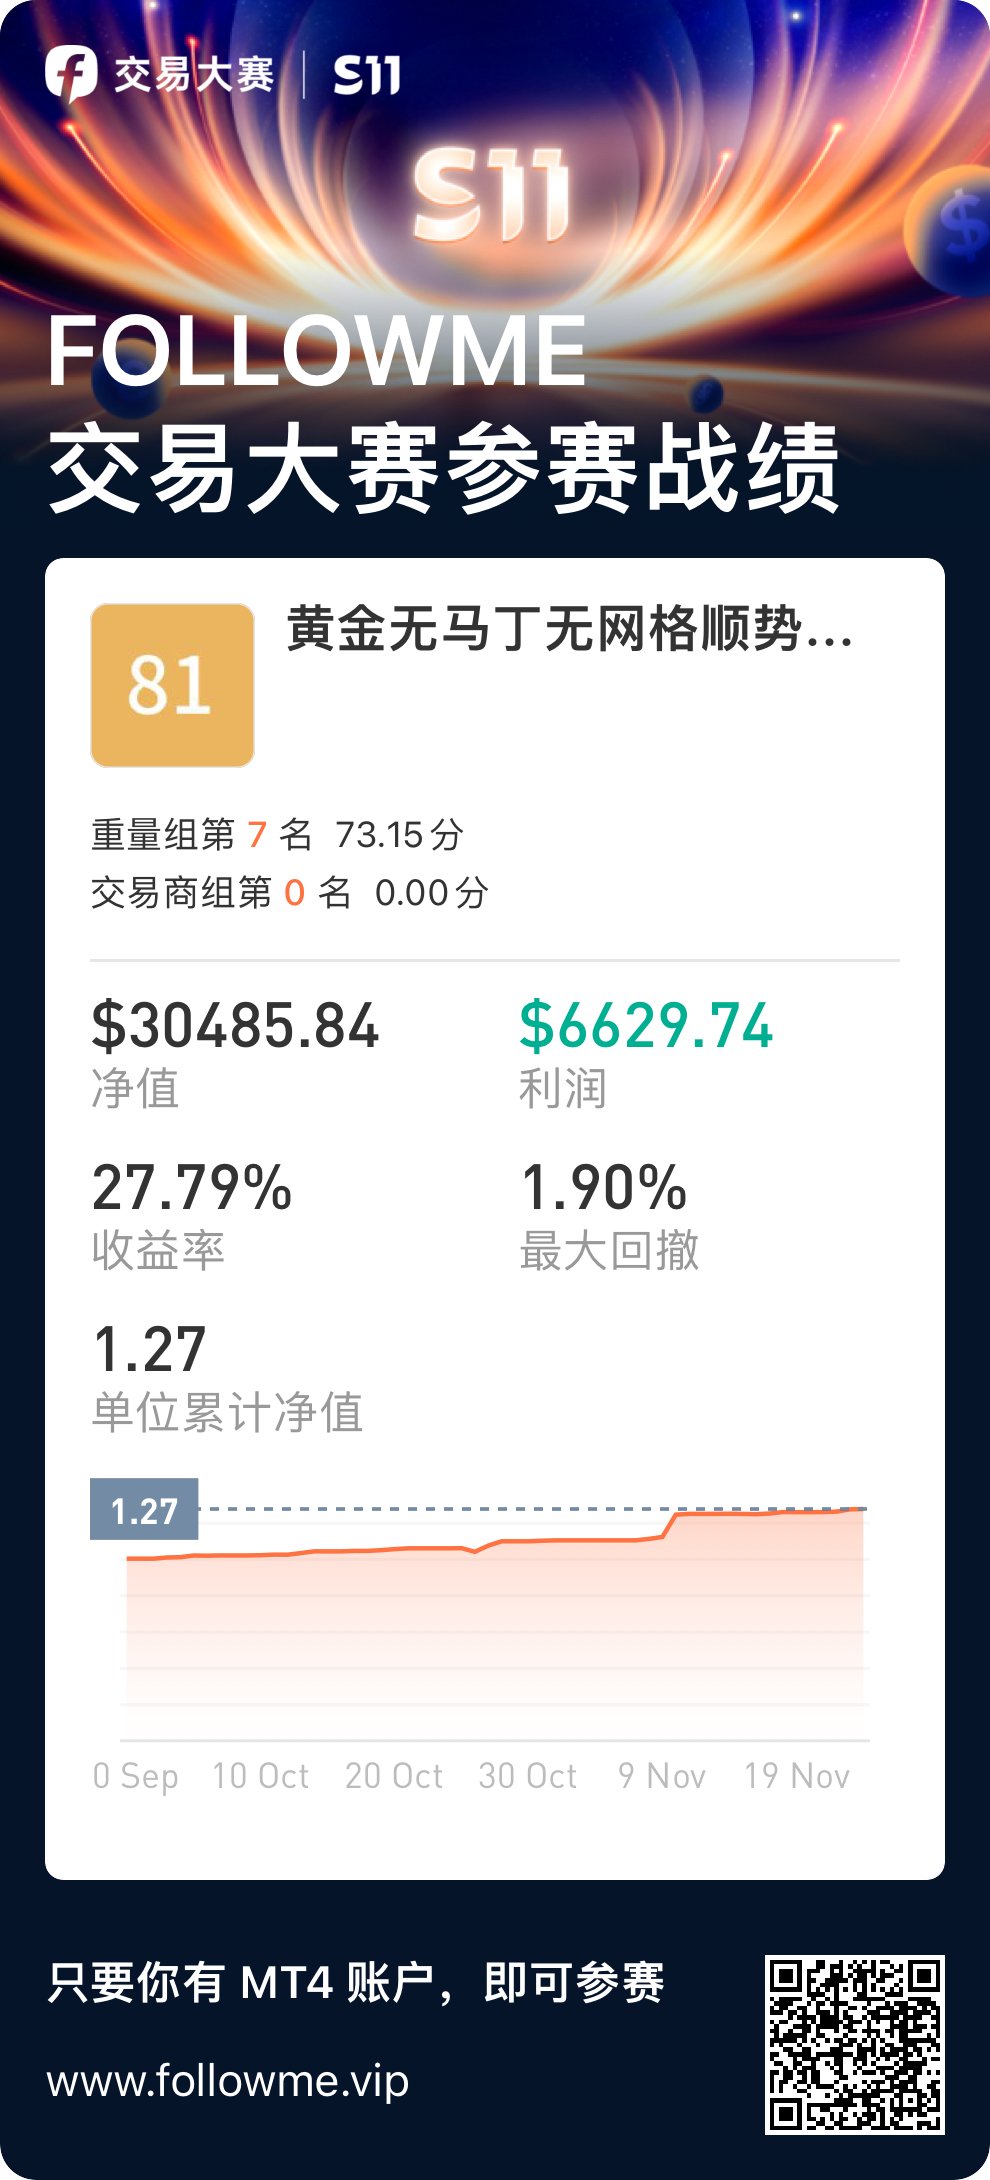Screen dimensions: 990x2180
Task: Click the 9 Nov axis label
Action: [x=662, y=1776]
